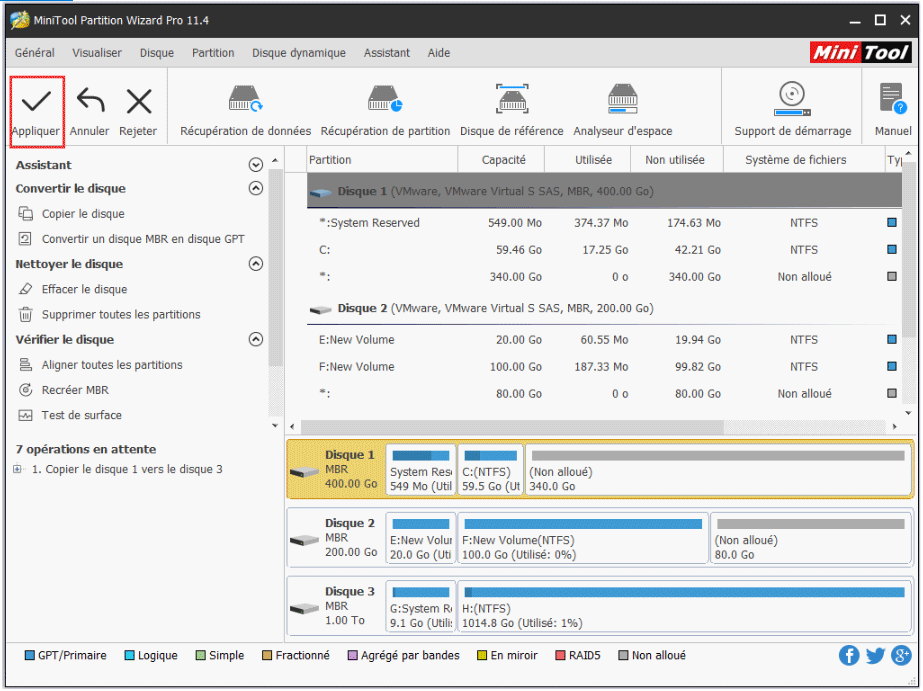
Task: Click Supprimer toutes les partitions trash icon
Action: 25,314
